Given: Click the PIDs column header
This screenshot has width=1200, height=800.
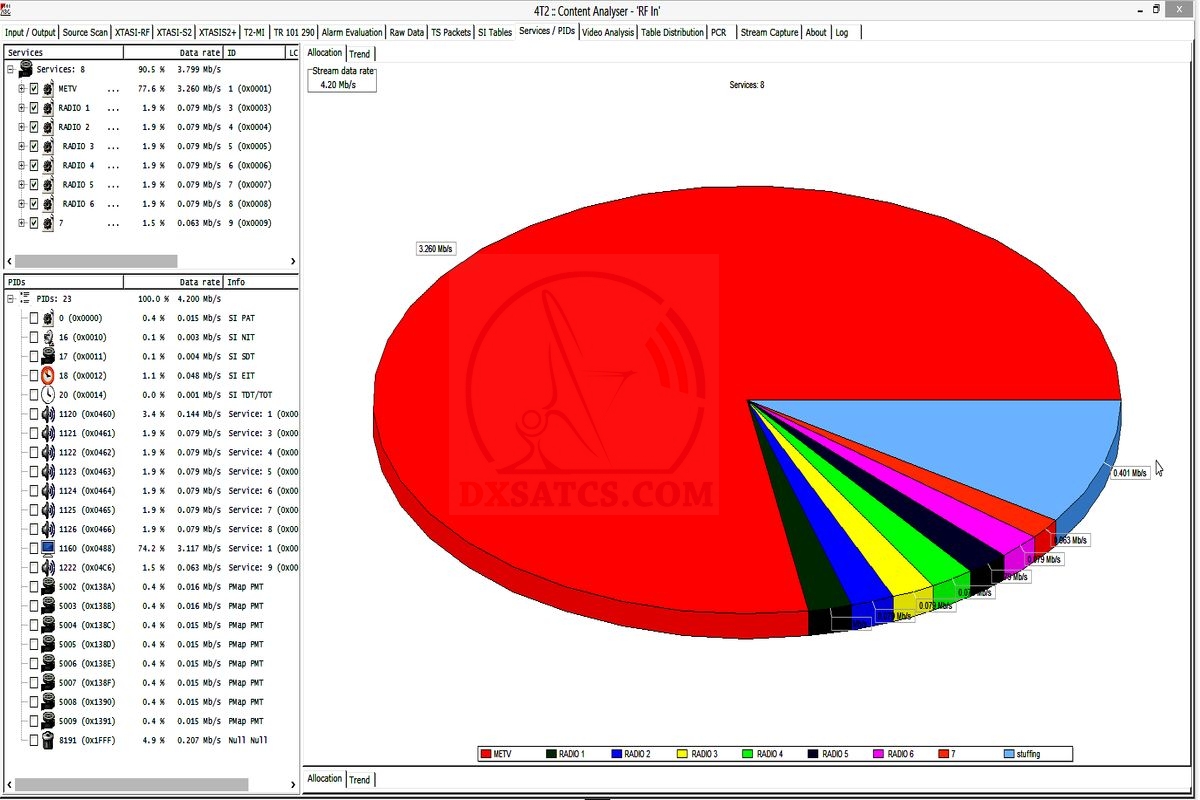Looking at the screenshot, I should 63,282.
